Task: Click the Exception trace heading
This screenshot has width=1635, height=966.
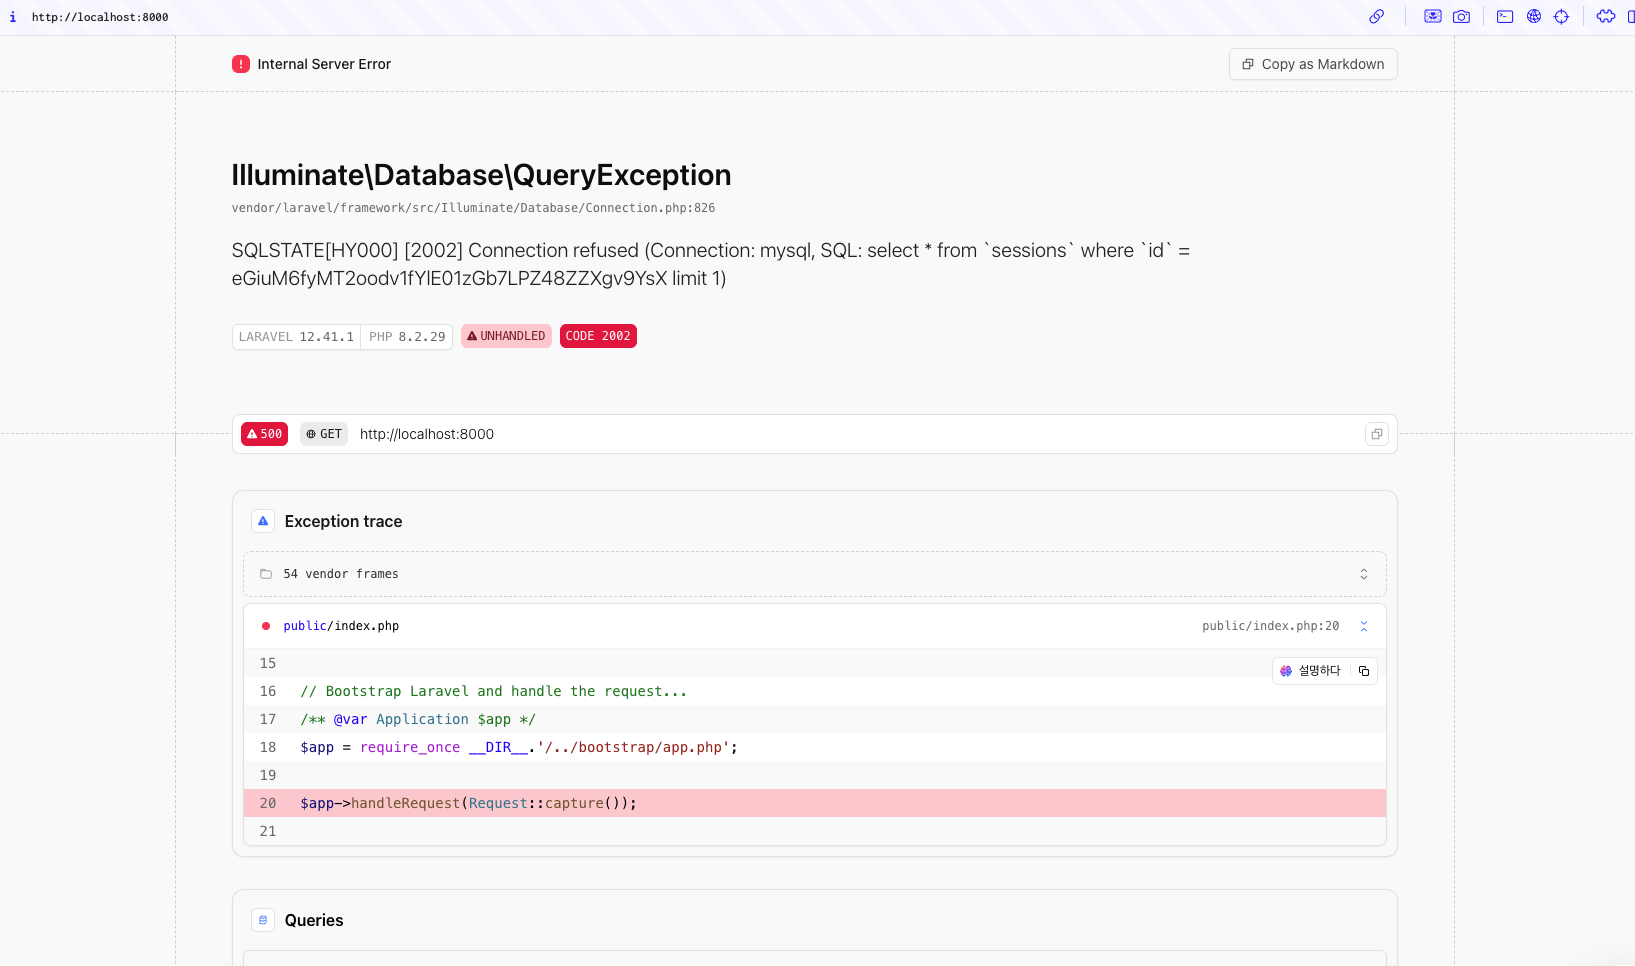Action: tap(343, 521)
